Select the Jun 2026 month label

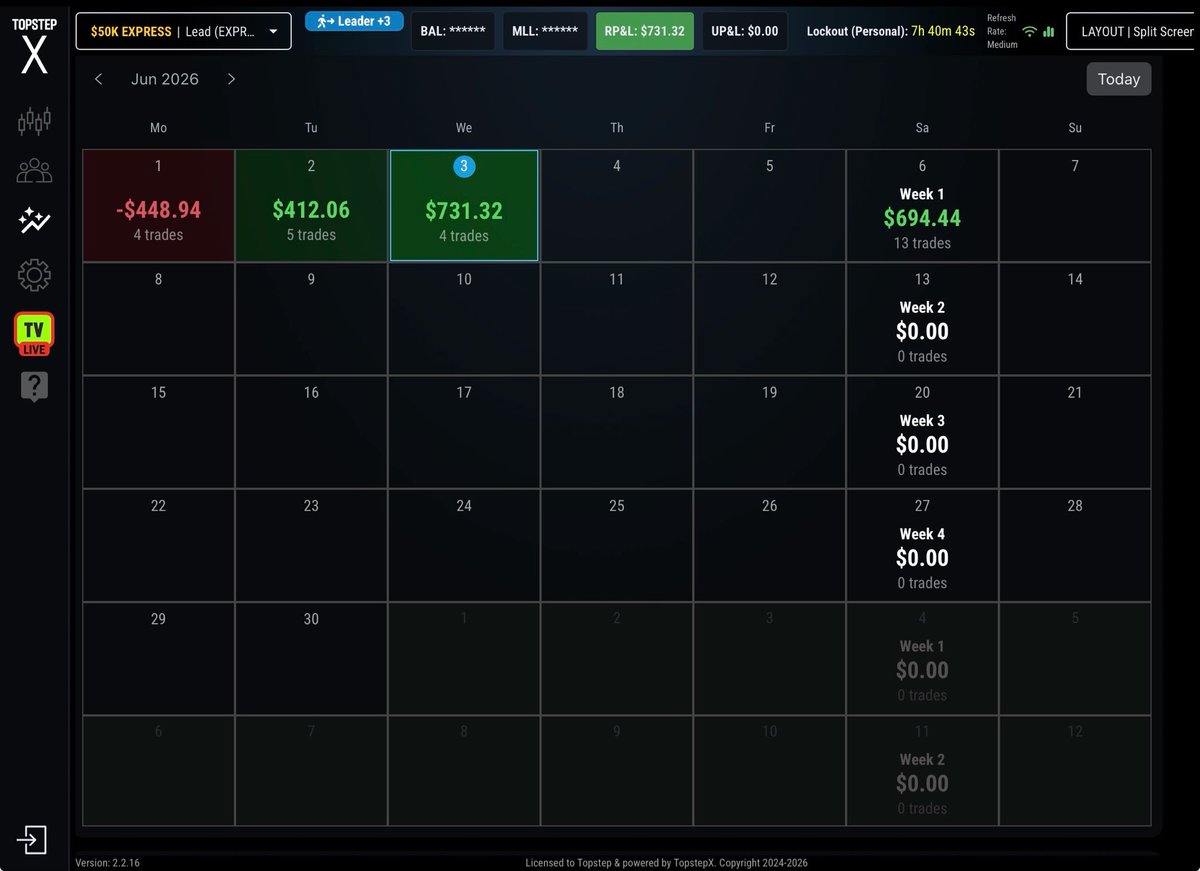pos(165,79)
